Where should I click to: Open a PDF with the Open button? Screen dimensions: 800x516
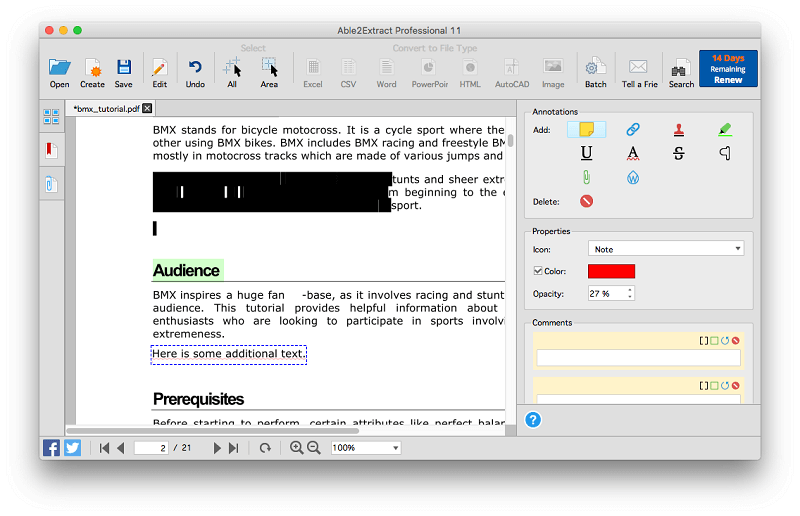point(59,73)
